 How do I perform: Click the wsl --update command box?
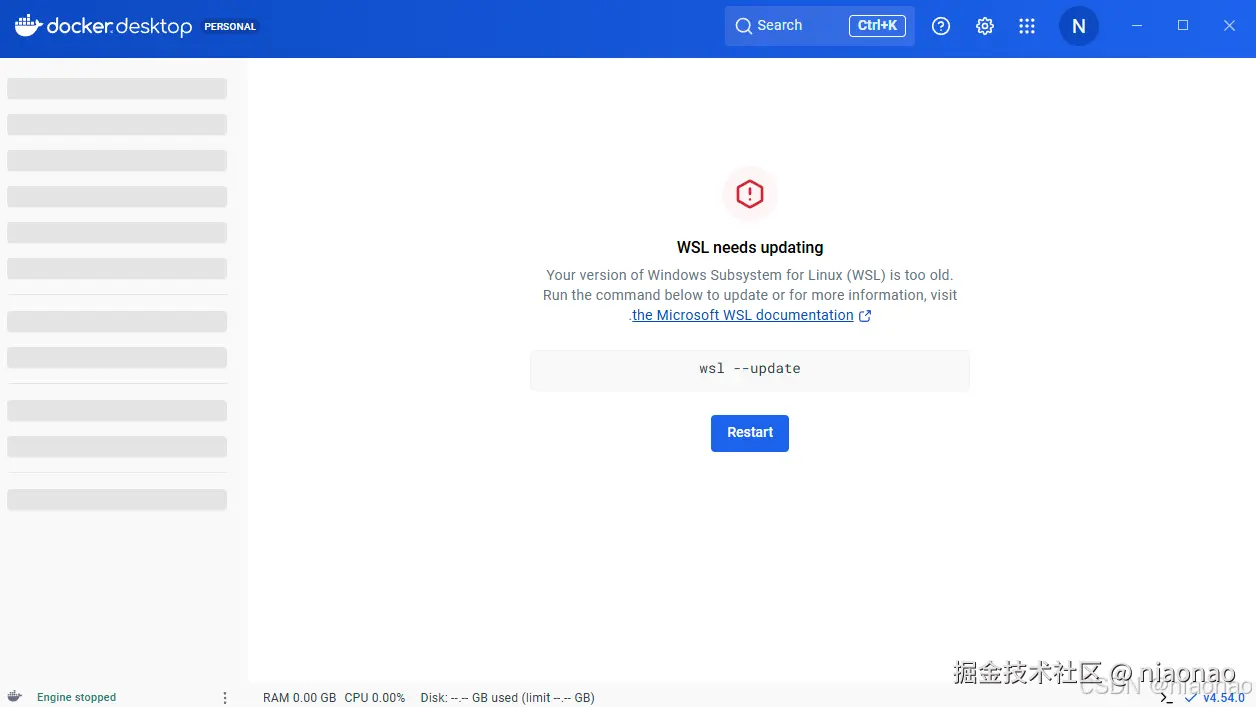tap(750, 369)
